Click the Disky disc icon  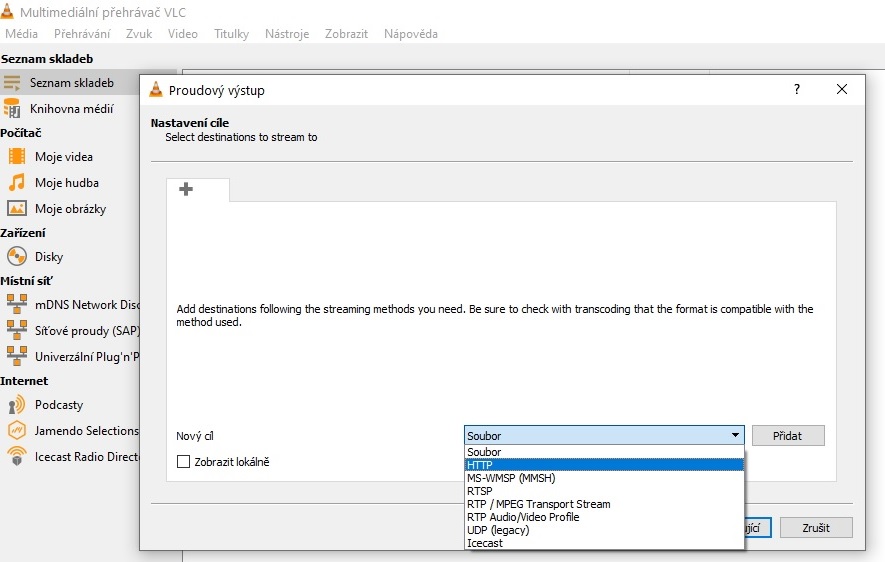pyautogui.click(x=17, y=256)
